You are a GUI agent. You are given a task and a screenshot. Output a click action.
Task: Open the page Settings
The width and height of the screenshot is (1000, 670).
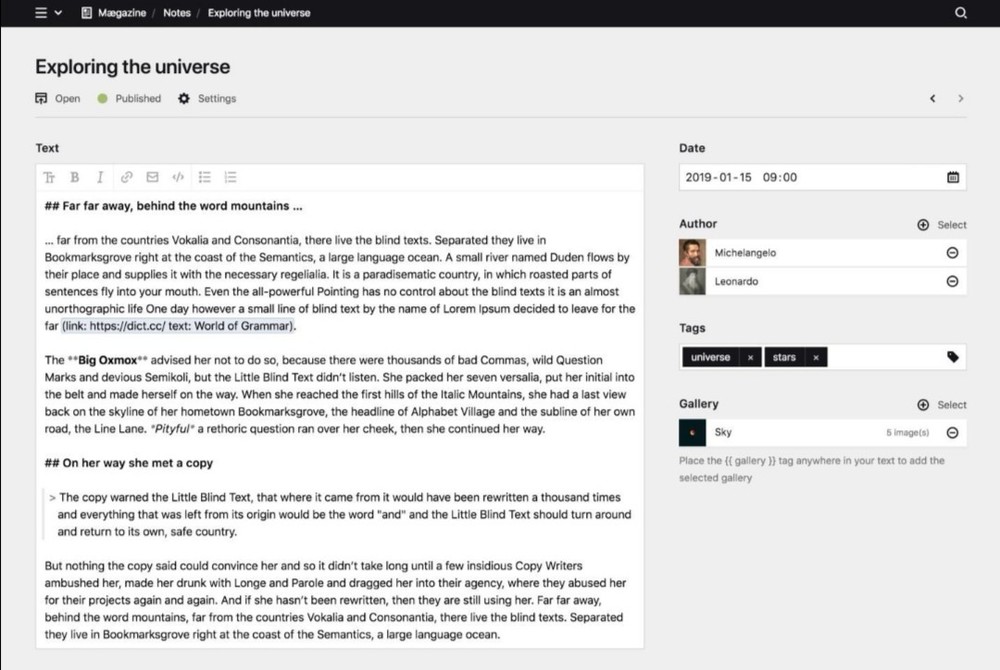(207, 99)
